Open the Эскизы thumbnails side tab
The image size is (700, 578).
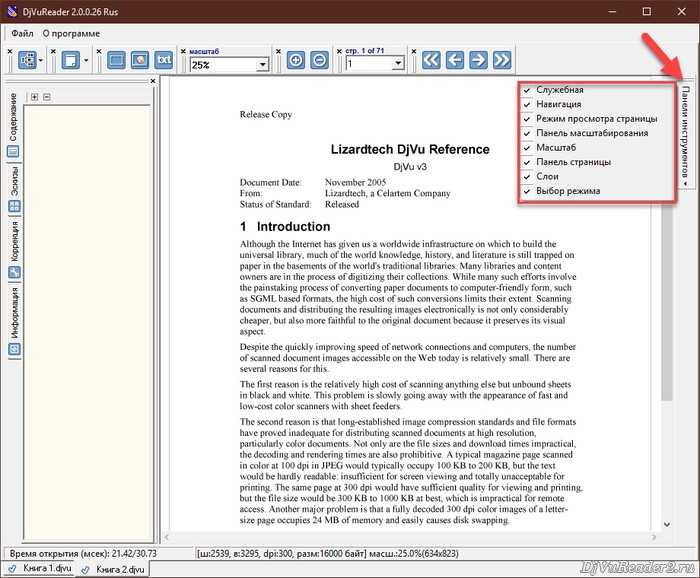coord(14,189)
